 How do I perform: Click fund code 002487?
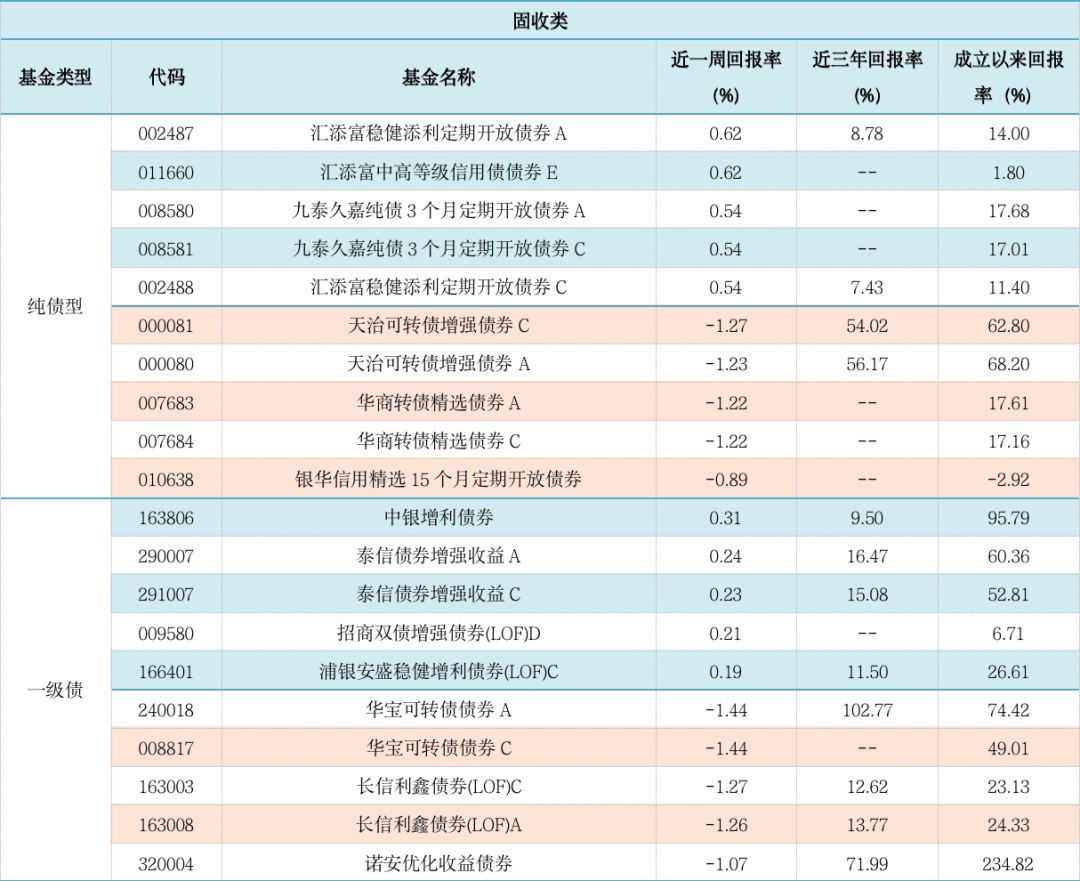pos(166,134)
